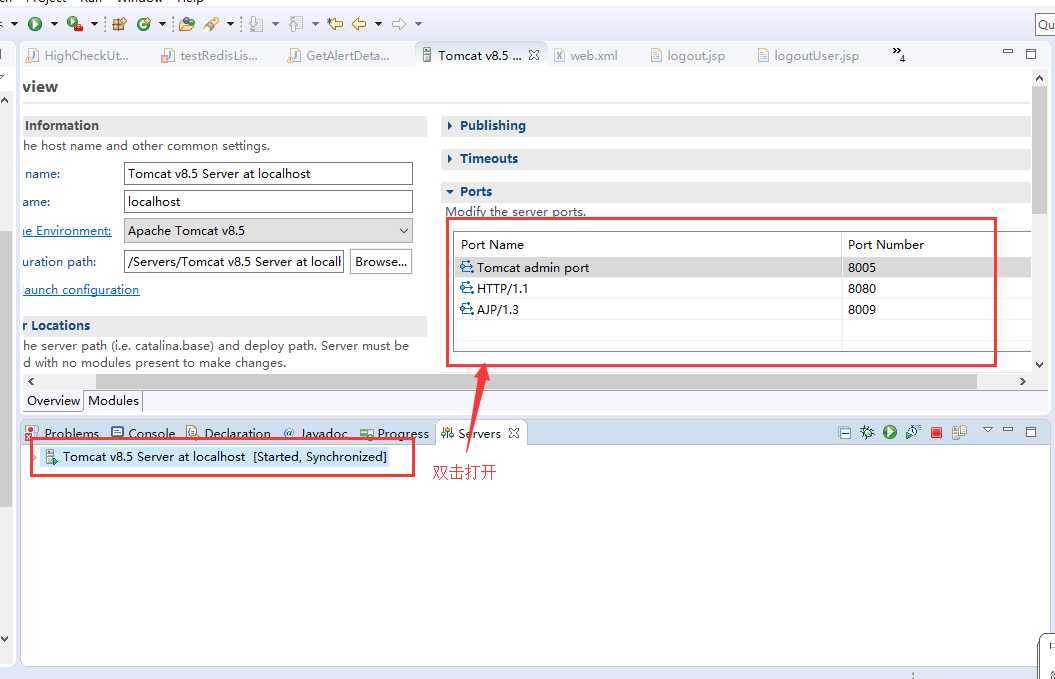Image resolution: width=1055 pixels, height=679 pixels.
Task: Switch to the logout.jsp editor tab
Action: [x=688, y=56]
